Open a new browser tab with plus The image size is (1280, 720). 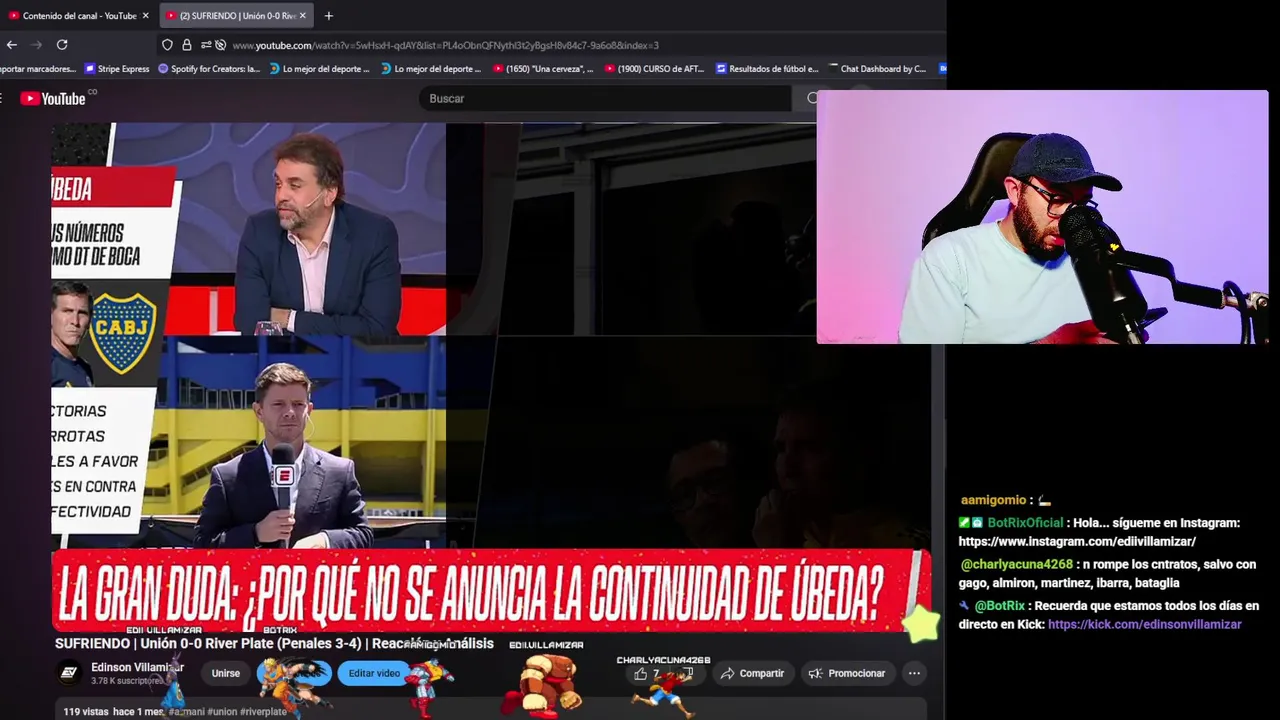coord(328,15)
